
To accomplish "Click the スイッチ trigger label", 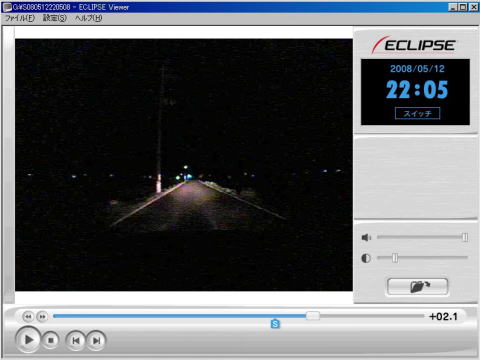I will [x=417, y=113].
